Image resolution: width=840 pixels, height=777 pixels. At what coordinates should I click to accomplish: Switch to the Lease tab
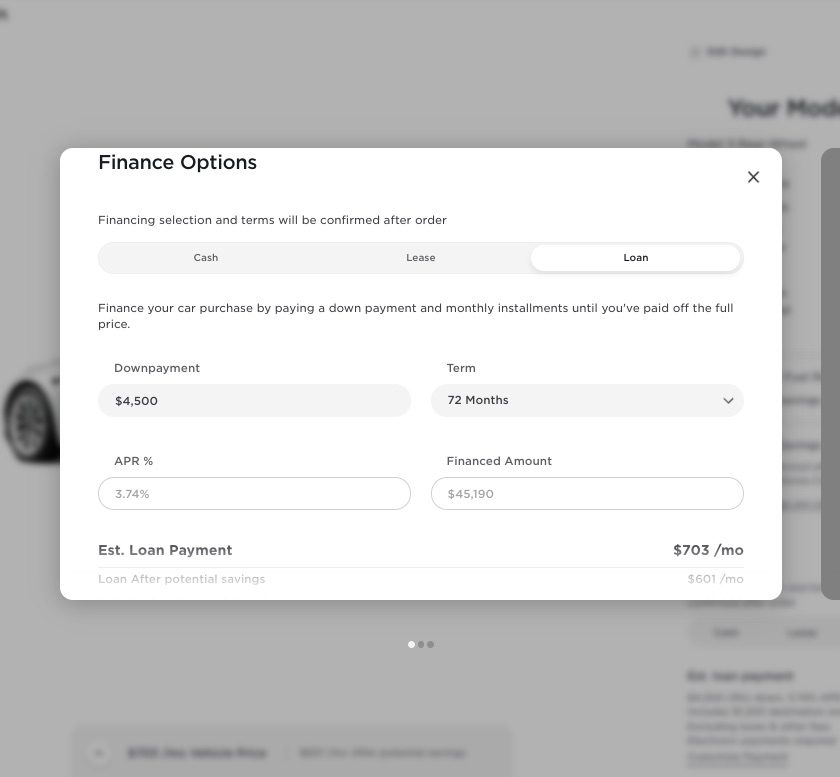click(421, 258)
